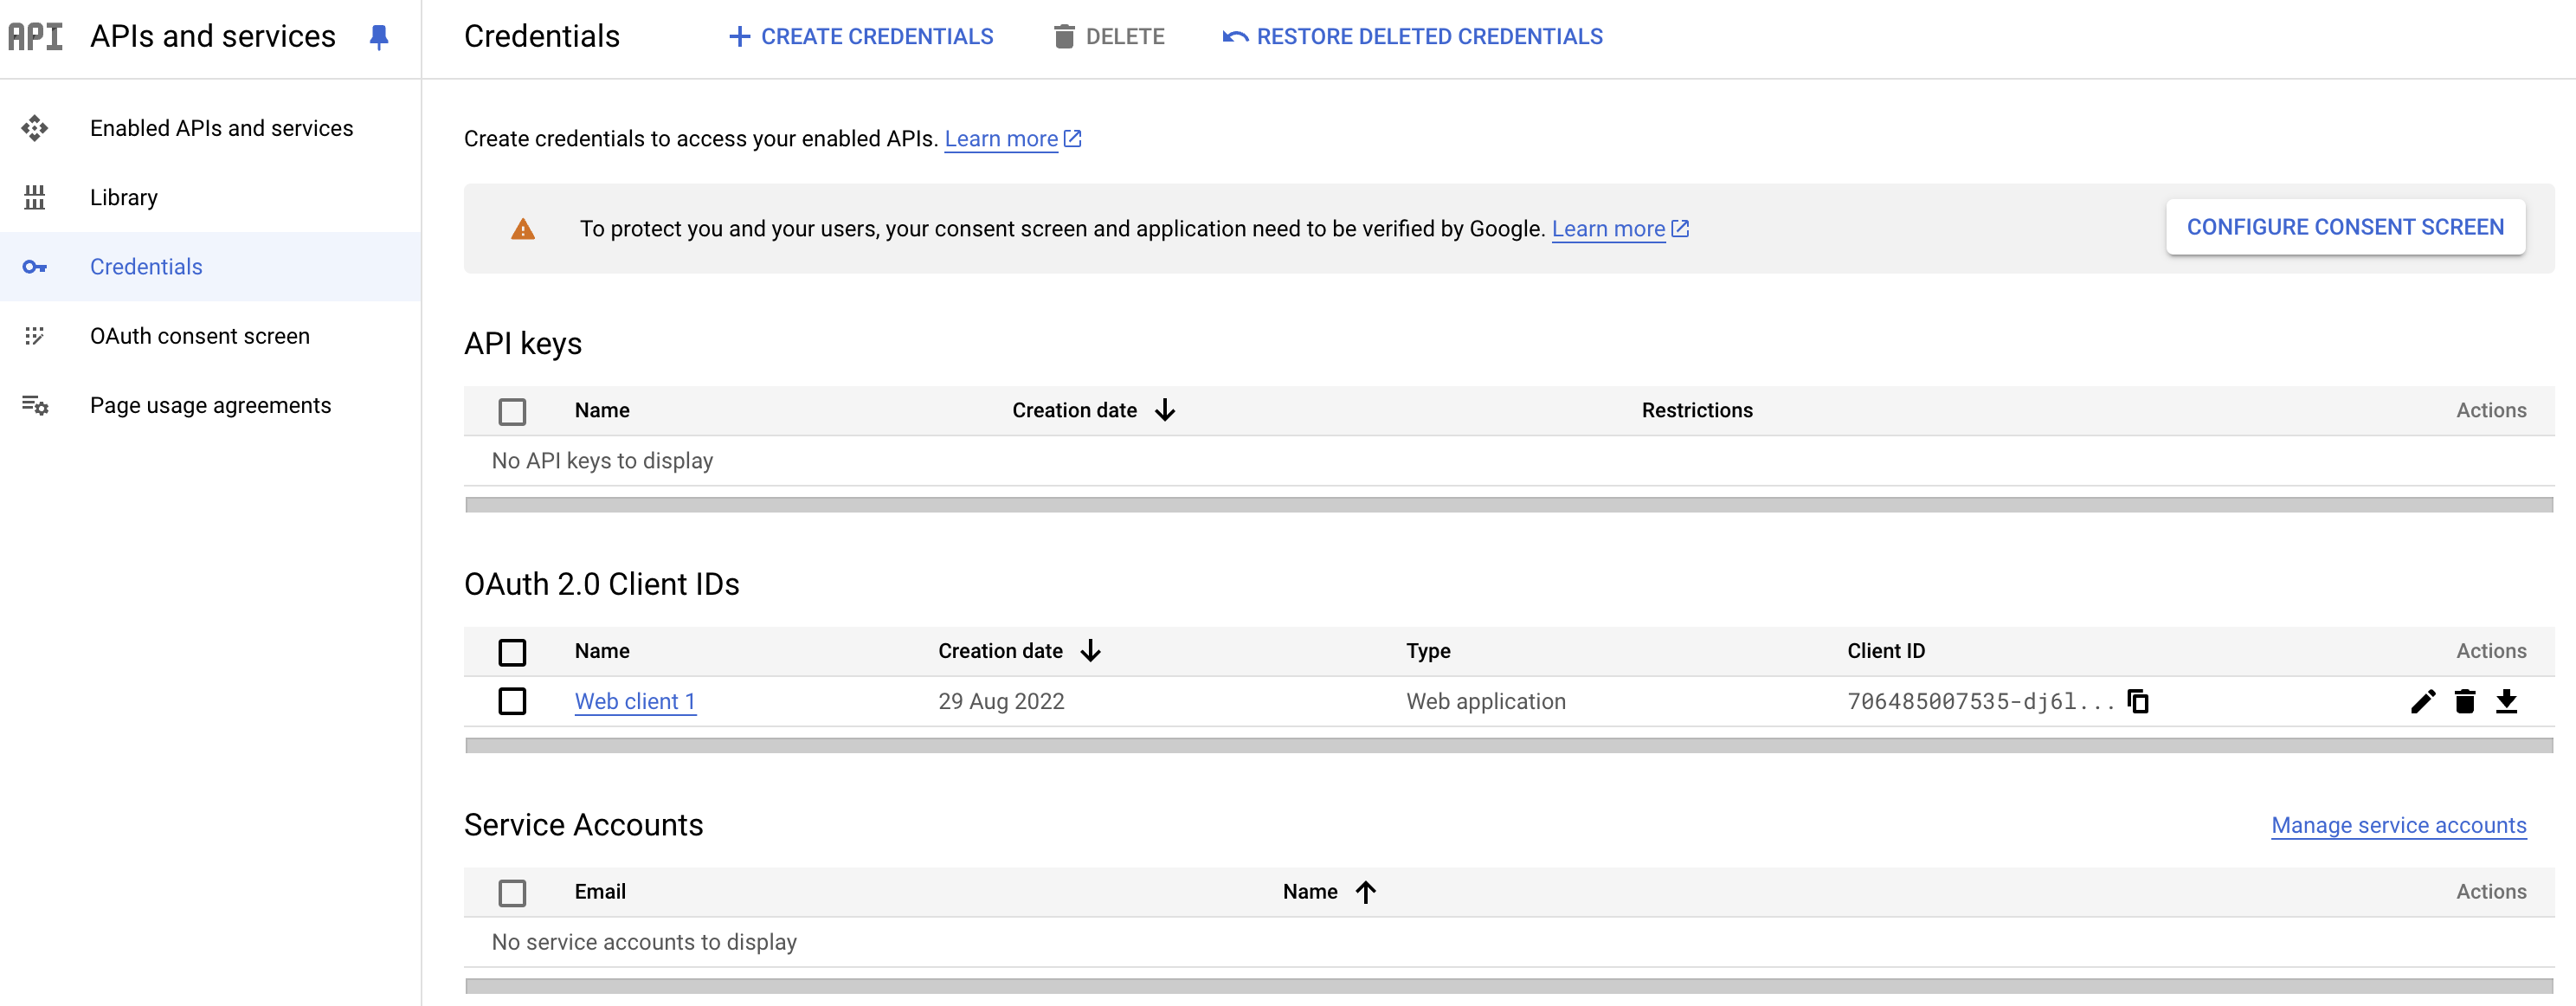Click the Enabled APIs and services icon
Screen dimensions: 2576x1006
pyautogui.click(x=35, y=128)
